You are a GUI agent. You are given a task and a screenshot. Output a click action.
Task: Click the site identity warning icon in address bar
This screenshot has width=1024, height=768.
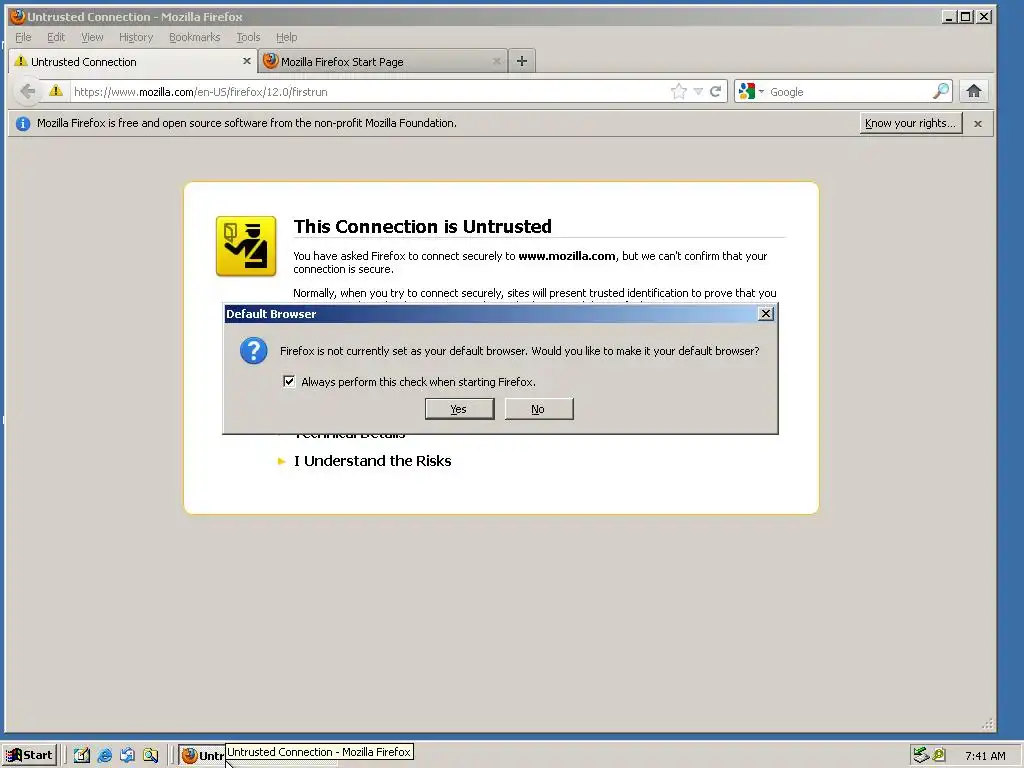(56, 91)
